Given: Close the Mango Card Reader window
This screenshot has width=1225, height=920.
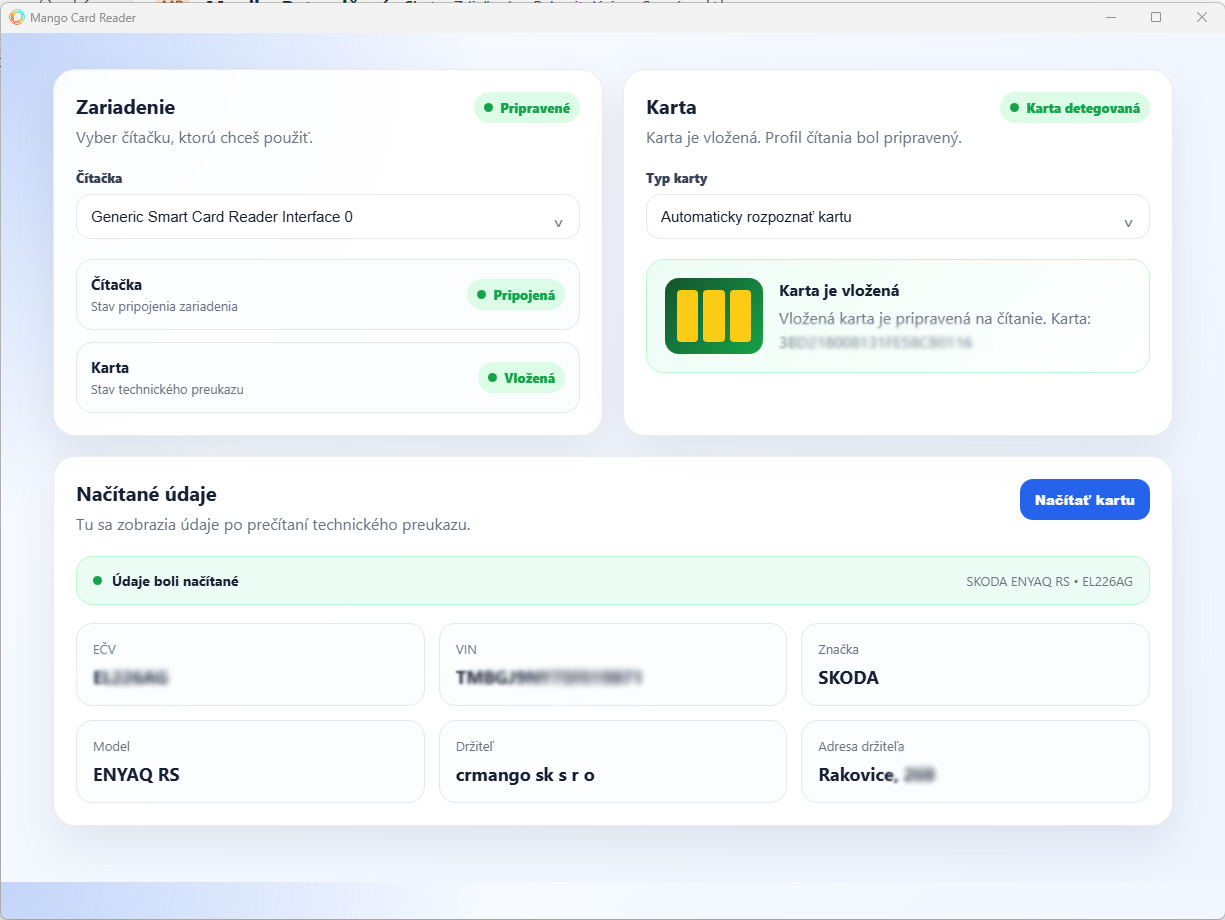Looking at the screenshot, I should point(1202,17).
